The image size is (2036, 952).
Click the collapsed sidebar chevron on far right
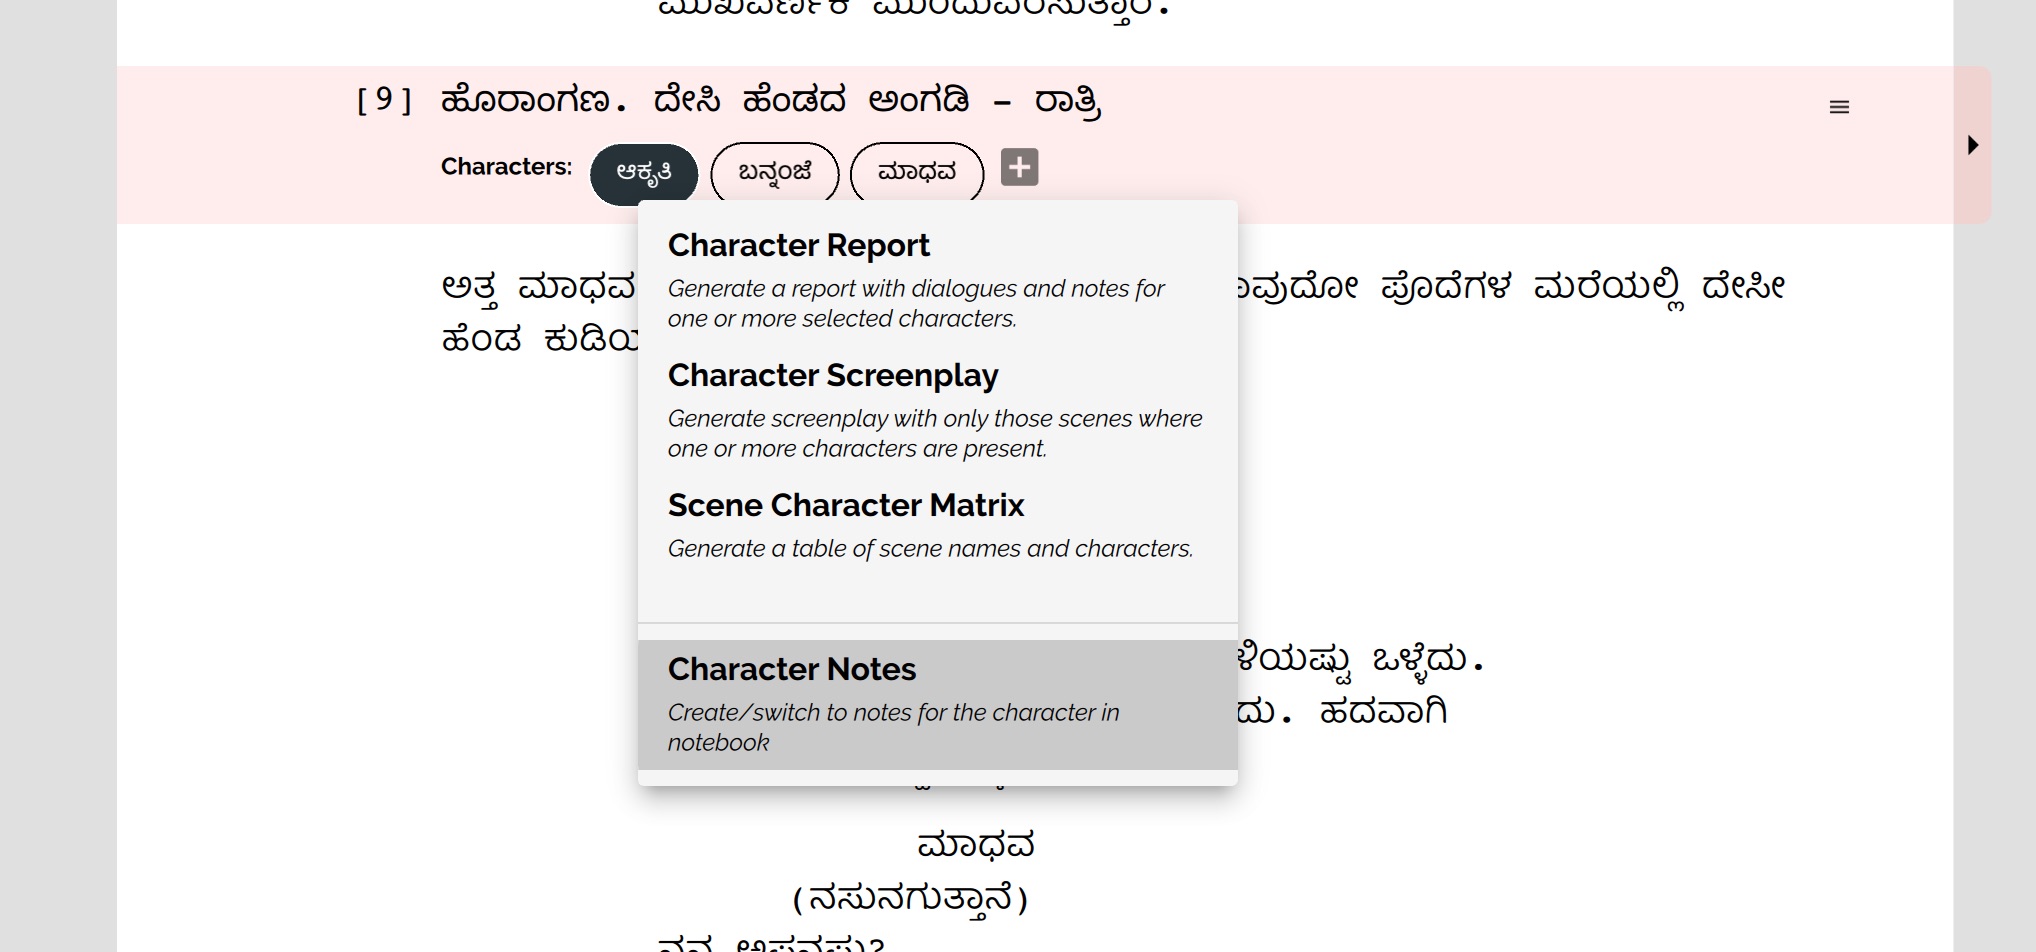click(1974, 144)
